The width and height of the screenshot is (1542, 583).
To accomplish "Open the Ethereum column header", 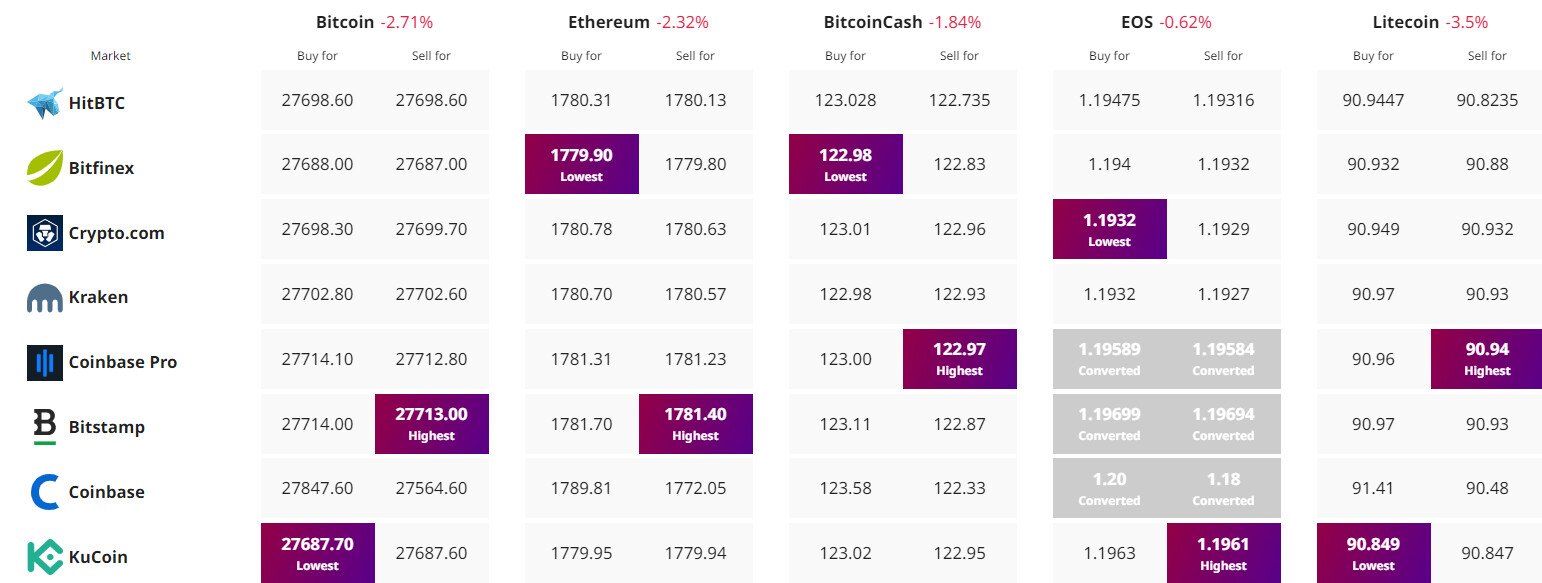I will pos(609,22).
